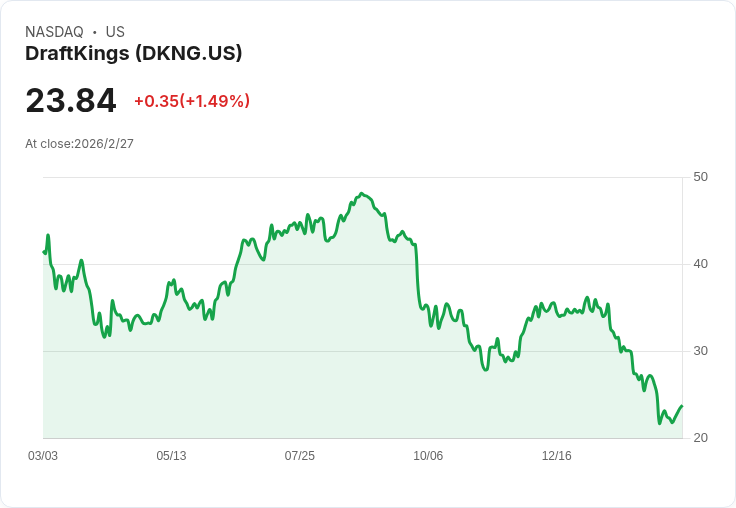Select the 07/25 date axis label
Screen dimensions: 736x508
[x=299, y=456]
